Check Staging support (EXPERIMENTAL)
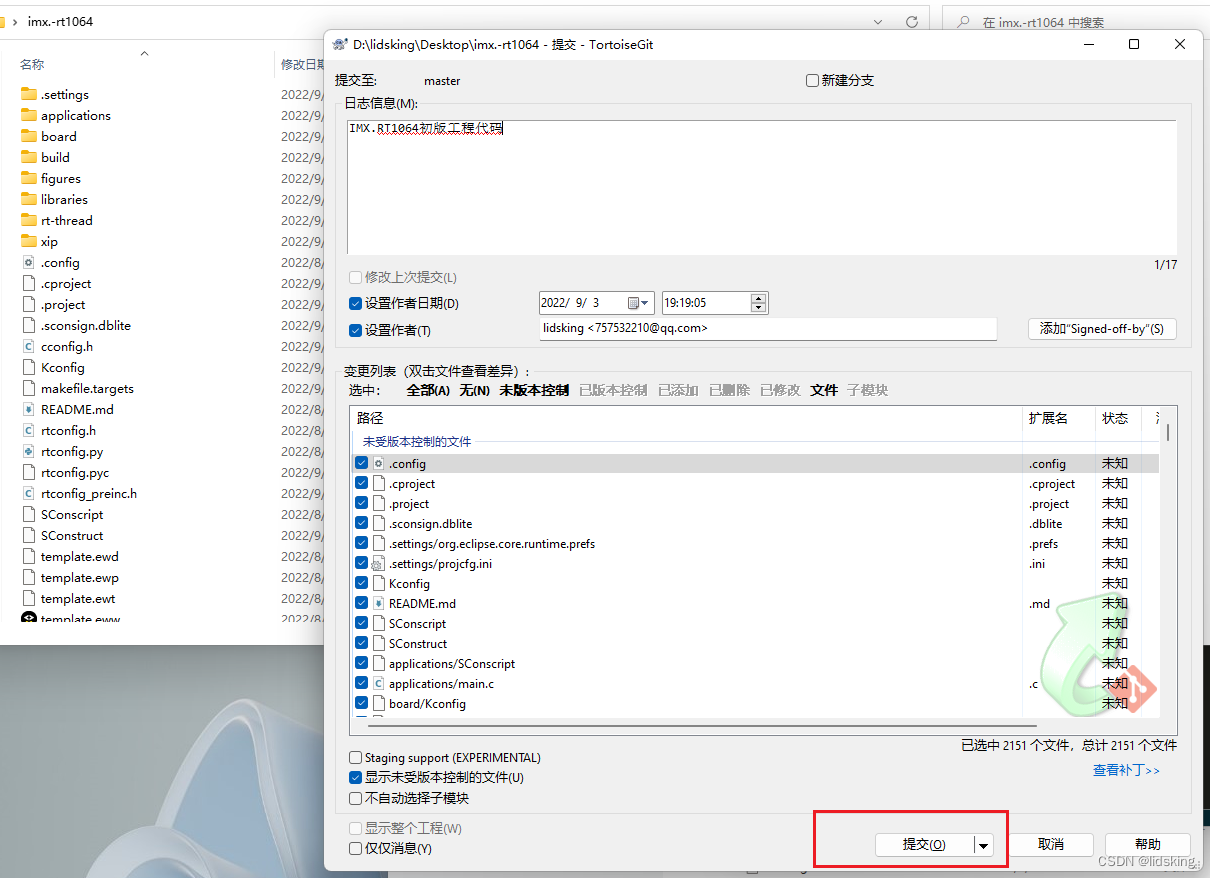 point(356,757)
